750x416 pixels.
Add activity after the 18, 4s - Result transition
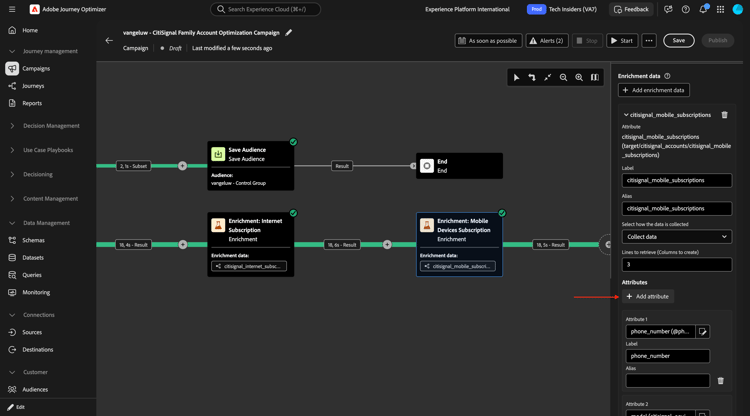tap(182, 244)
